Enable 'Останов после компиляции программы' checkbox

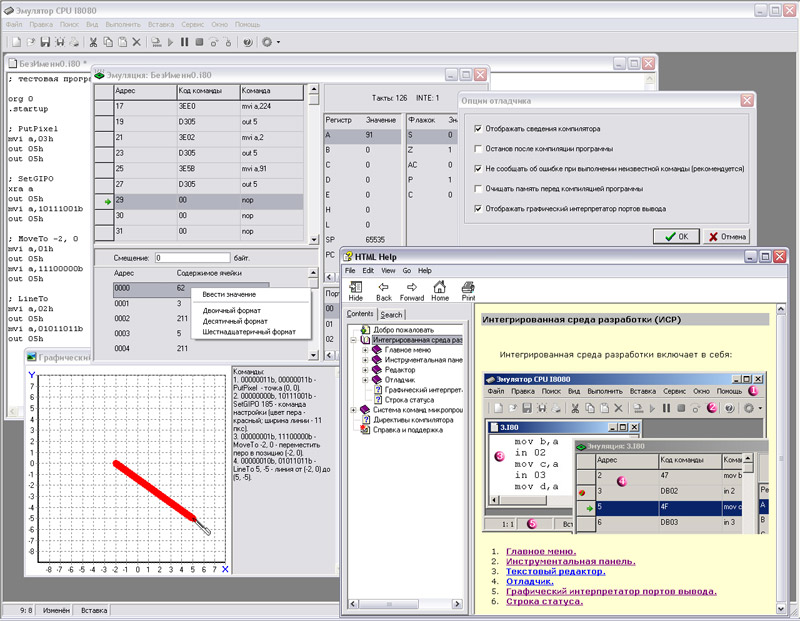tap(478, 148)
